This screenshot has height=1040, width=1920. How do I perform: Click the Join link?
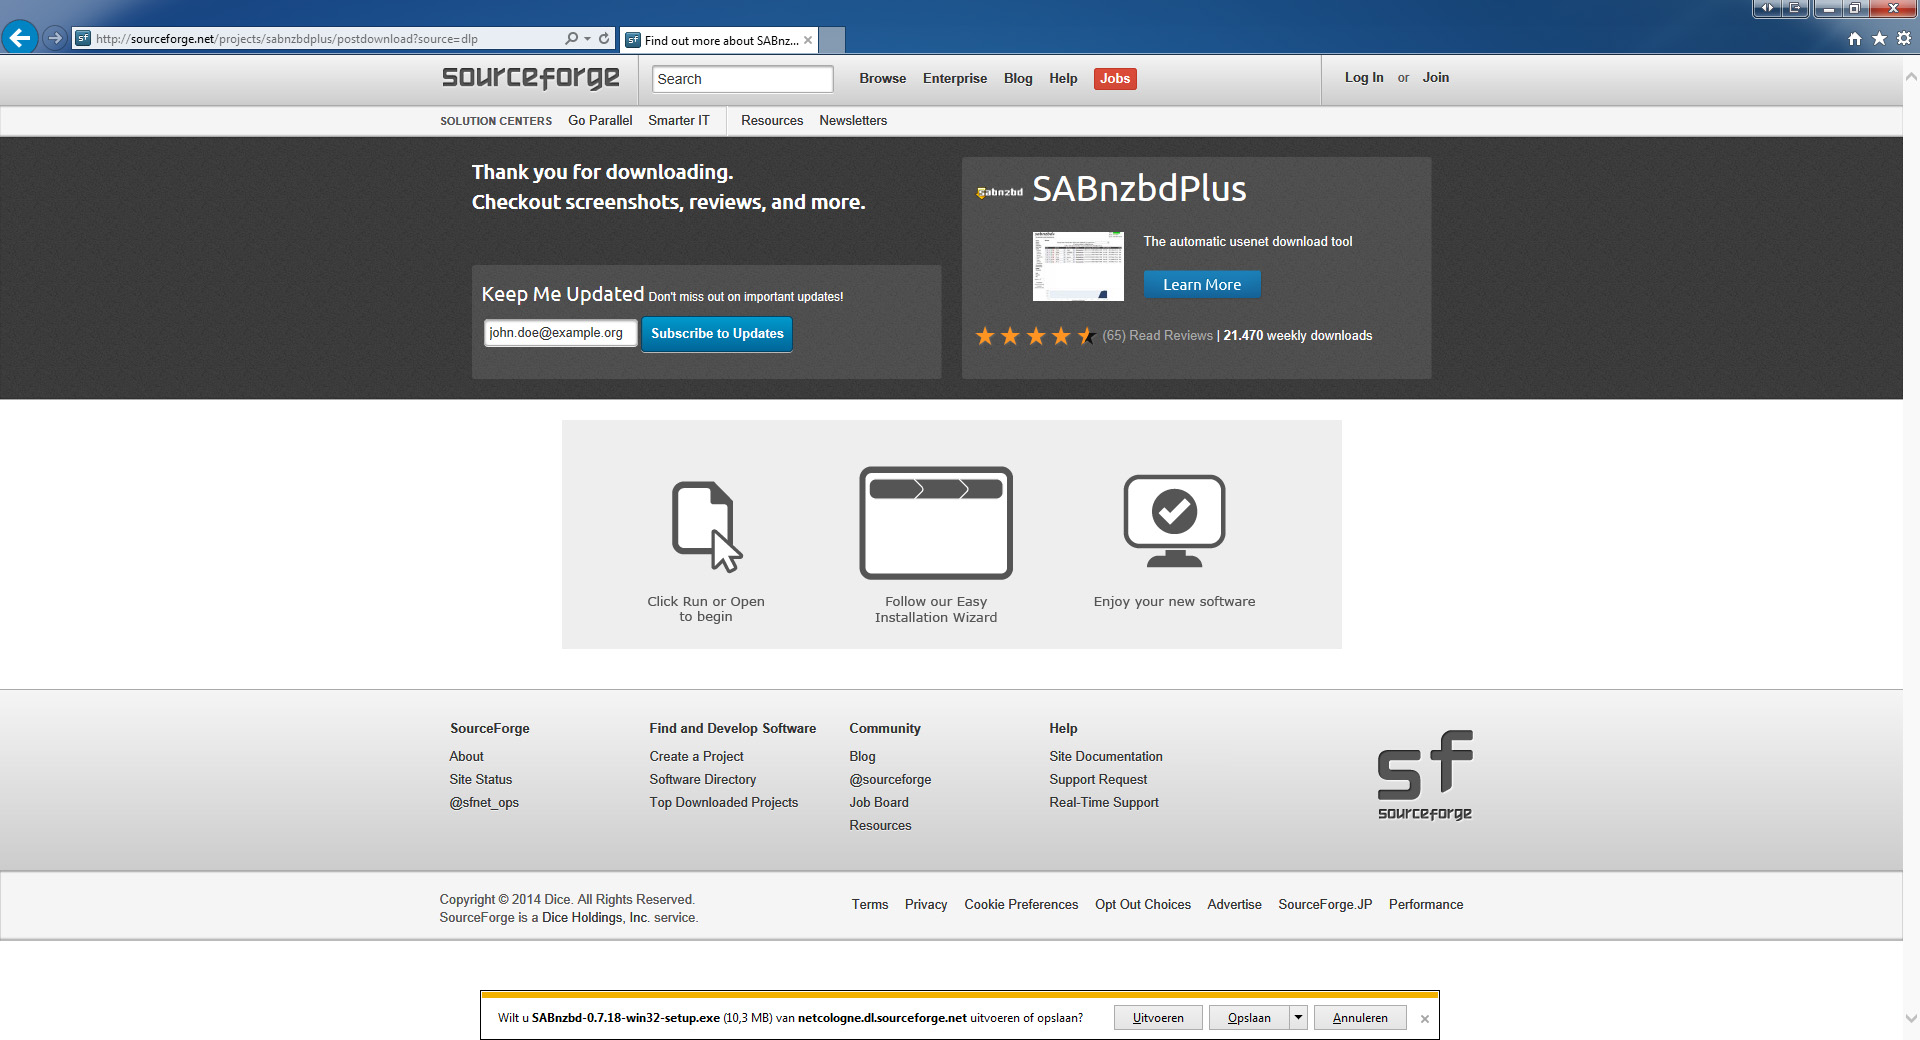[x=1435, y=77]
